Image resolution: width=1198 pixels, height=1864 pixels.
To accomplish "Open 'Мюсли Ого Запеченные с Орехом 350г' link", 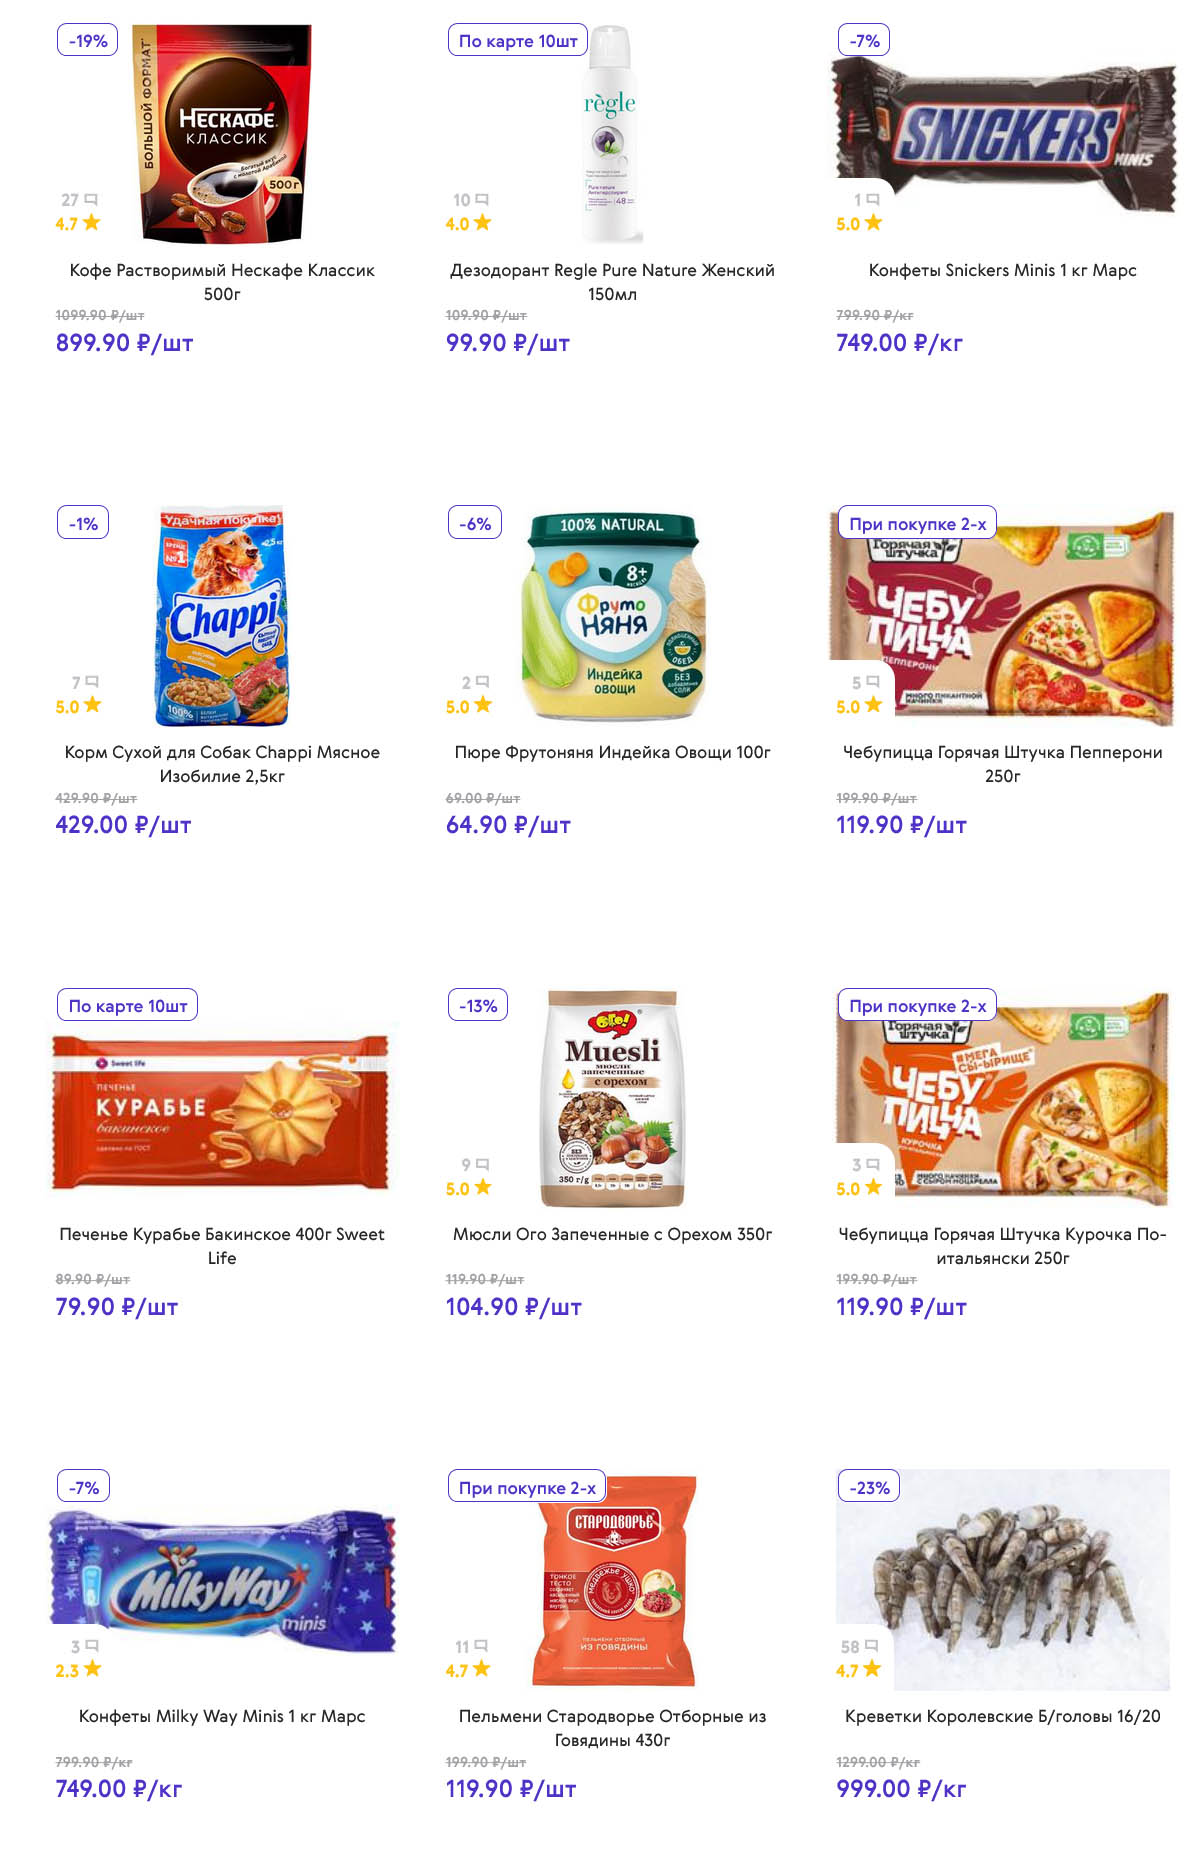I will (612, 1234).
